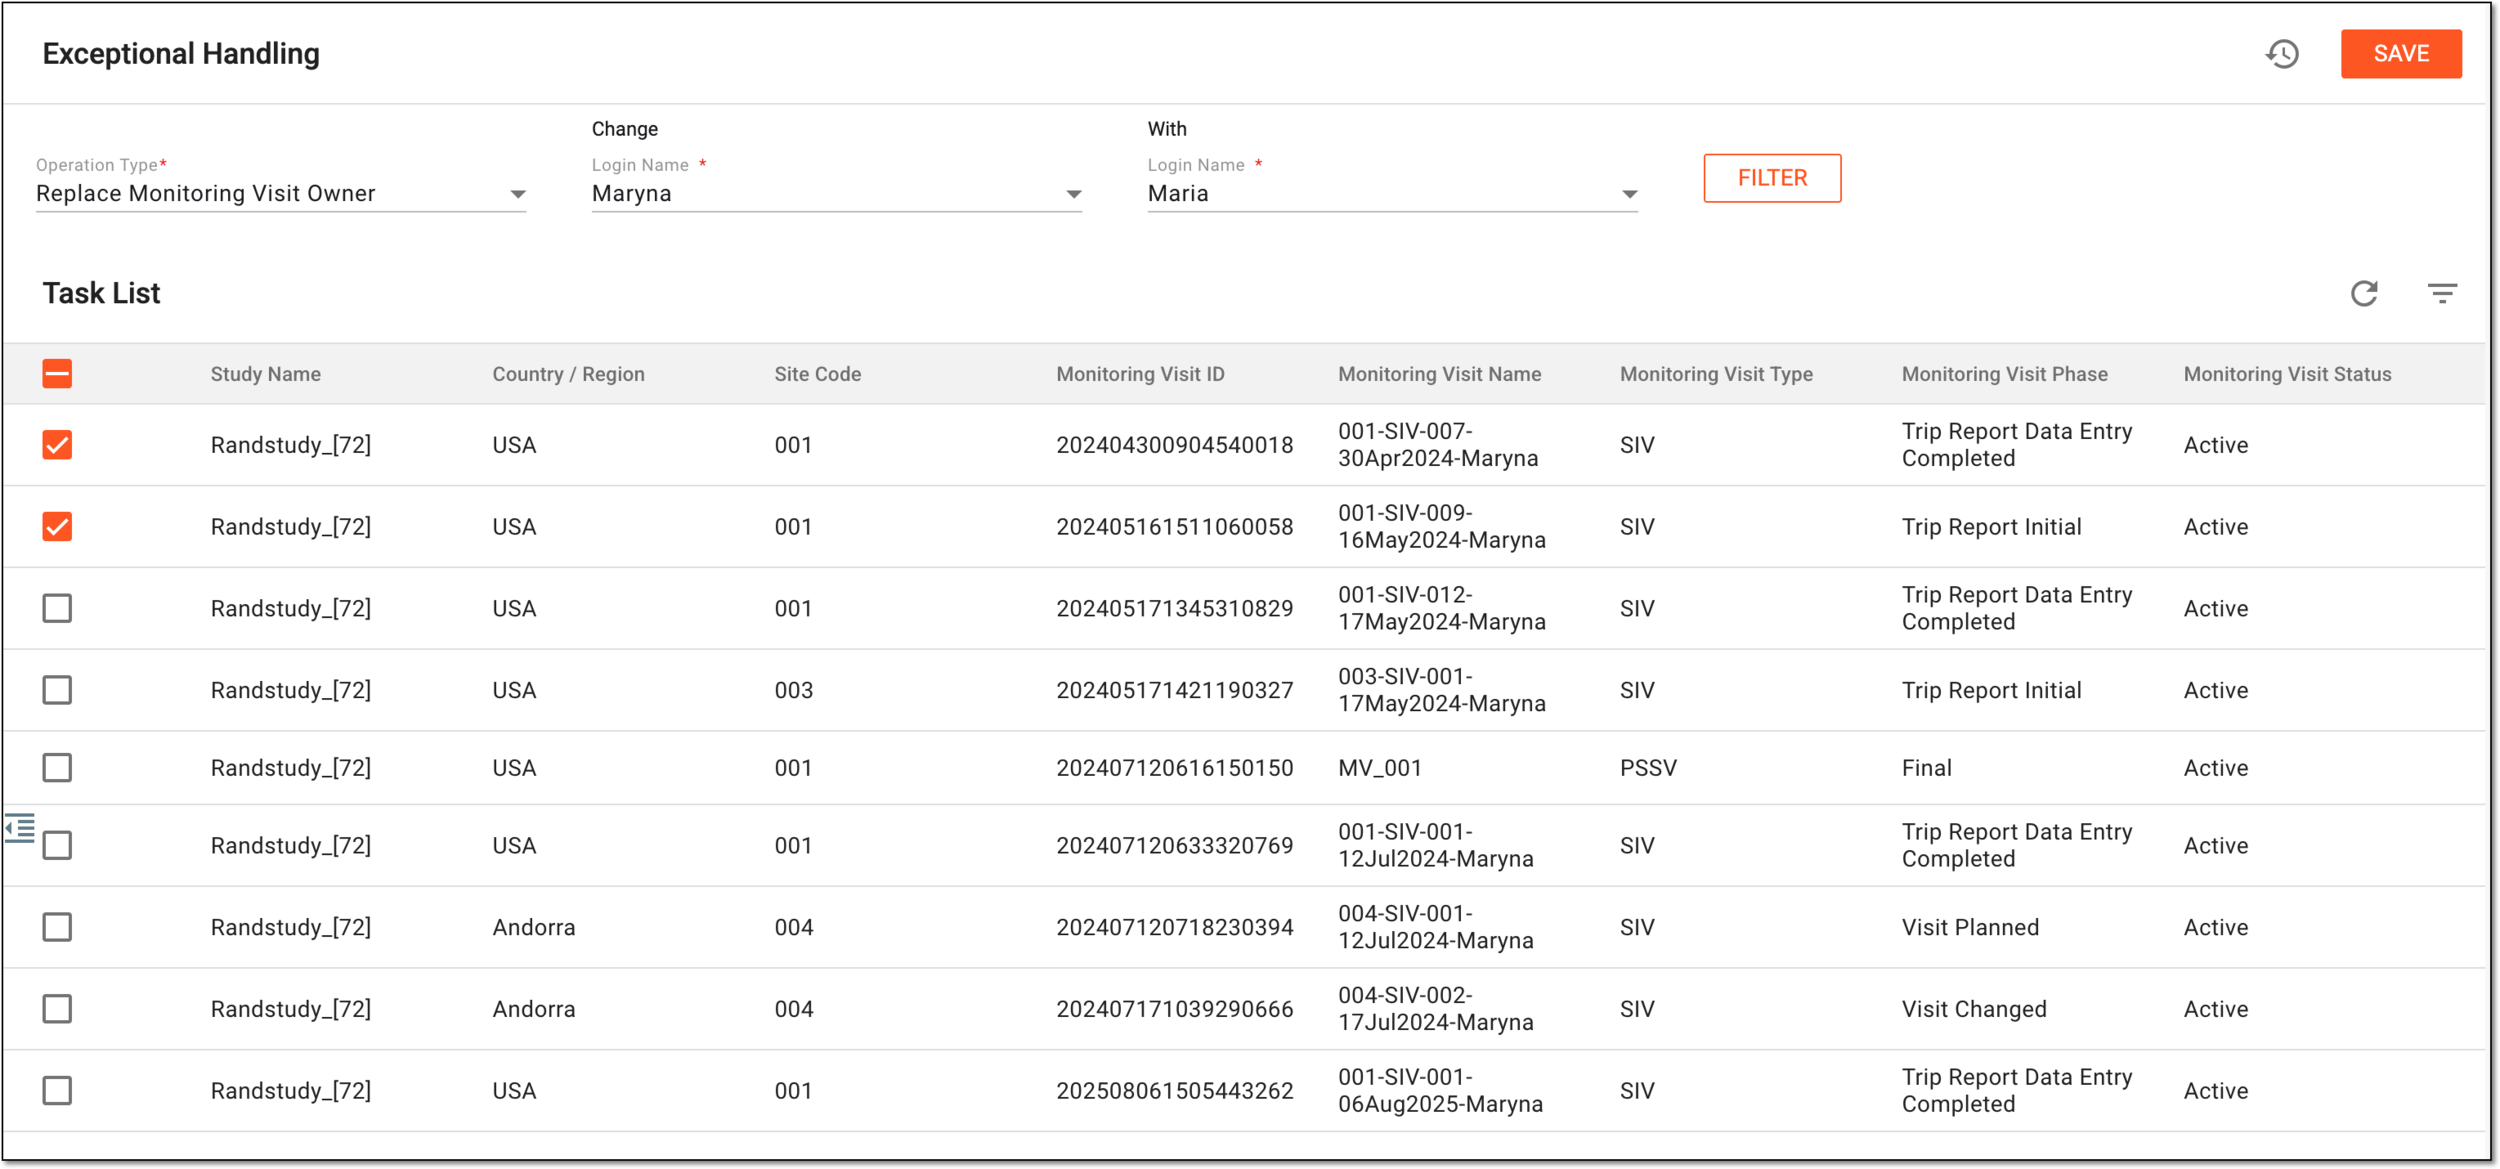This screenshot has width=2500, height=1169.
Task: Select visit name 001-SIV-007-30Apr2024-Maryna
Action: tap(1438, 445)
